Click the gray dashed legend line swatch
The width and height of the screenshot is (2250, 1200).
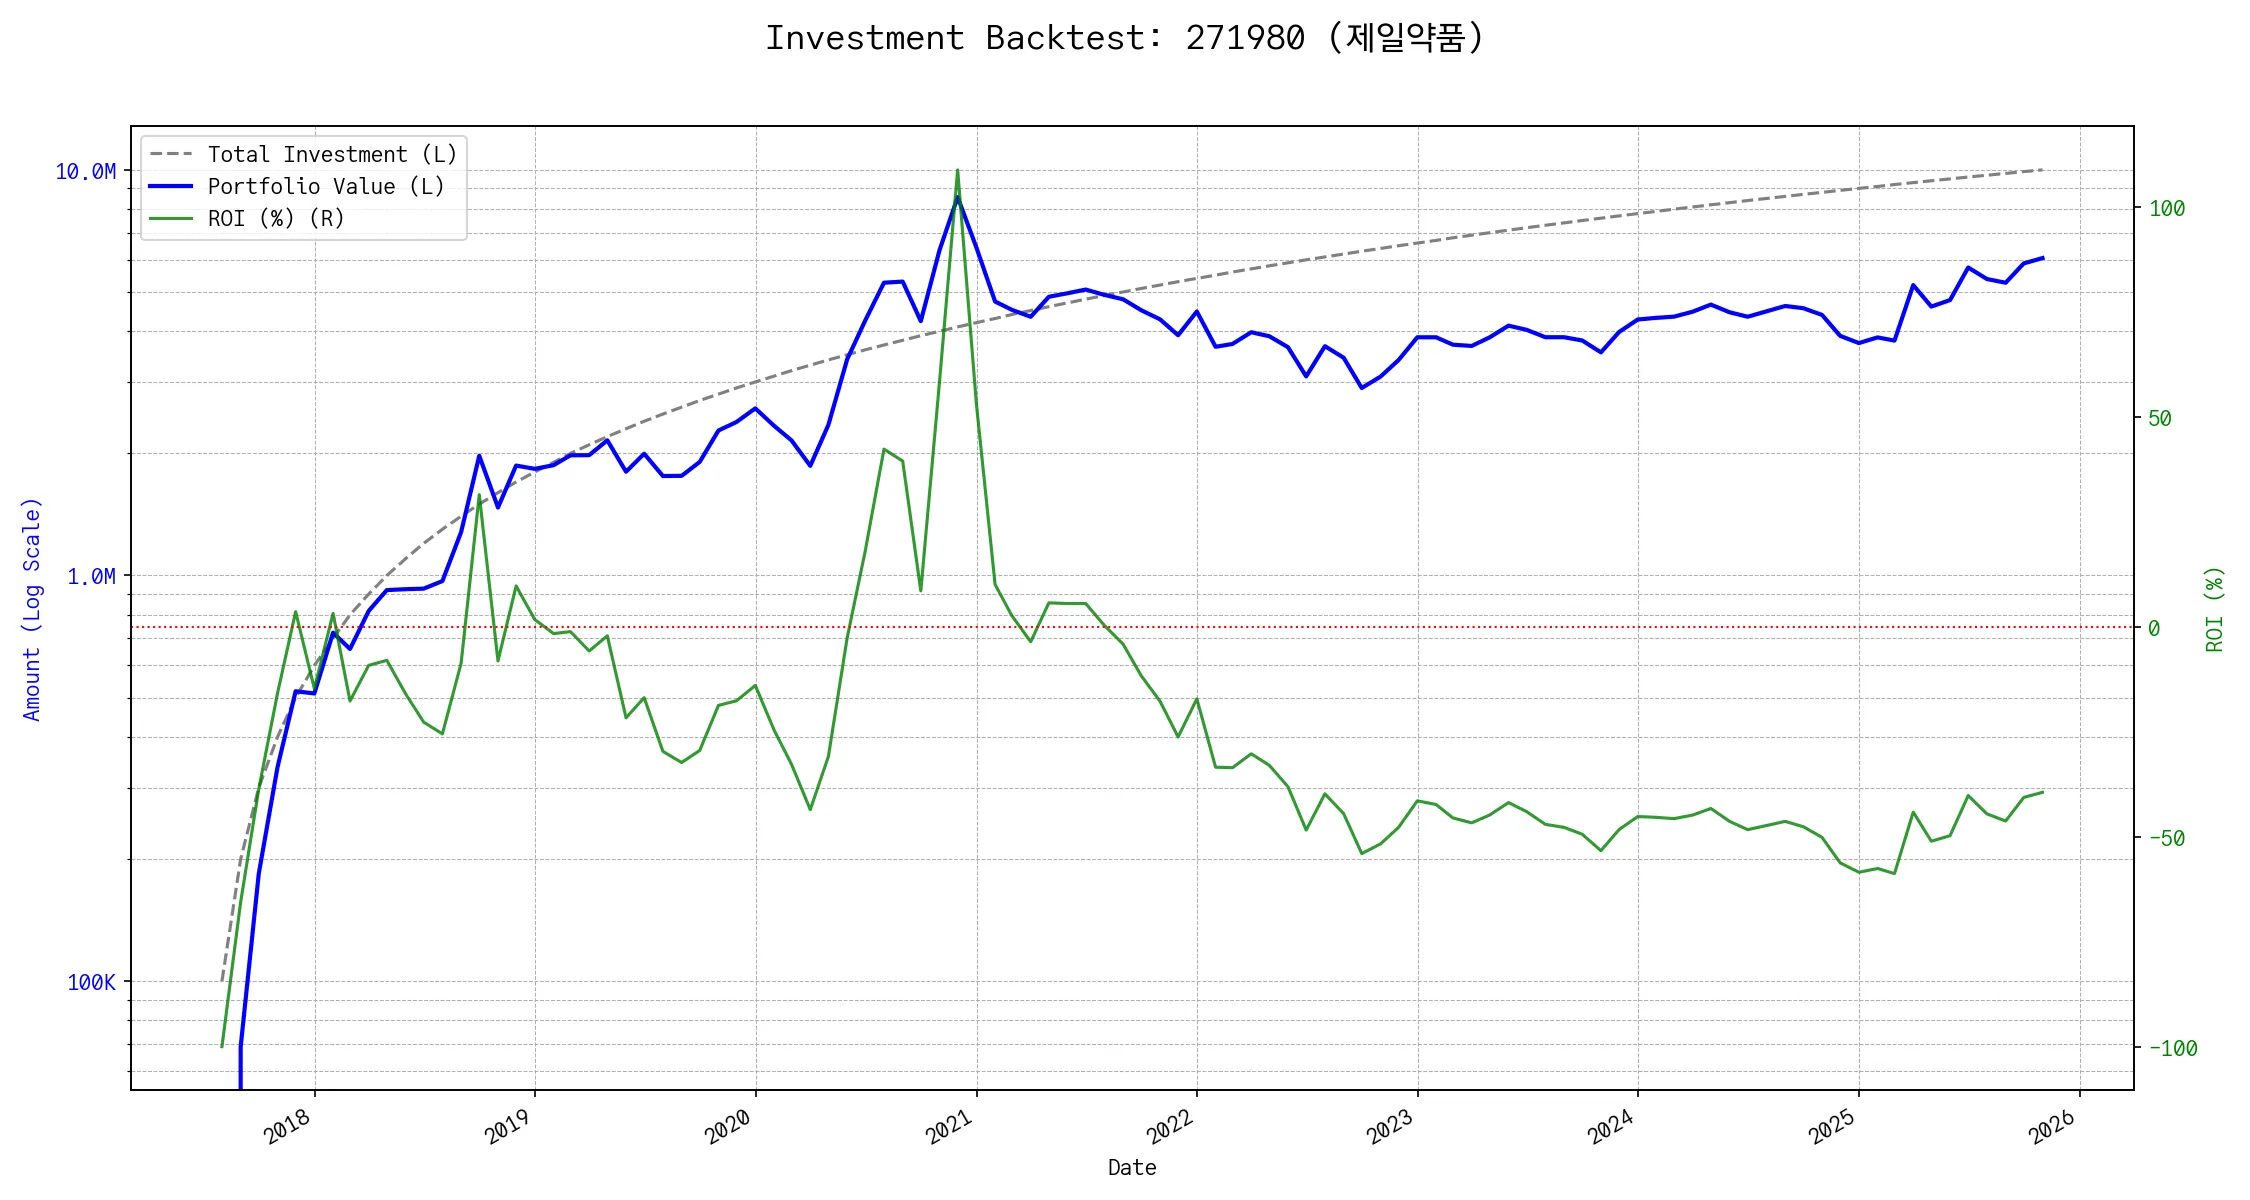(x=171, y=155)
